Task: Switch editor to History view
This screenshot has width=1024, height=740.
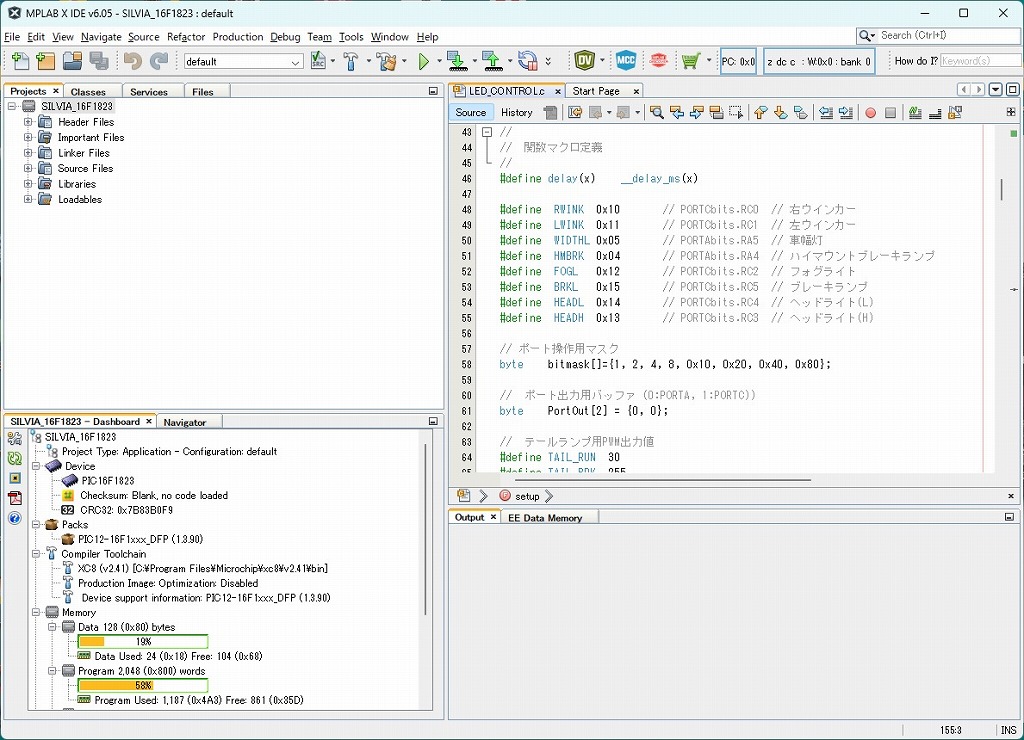Action: click(x=517, y=112)
